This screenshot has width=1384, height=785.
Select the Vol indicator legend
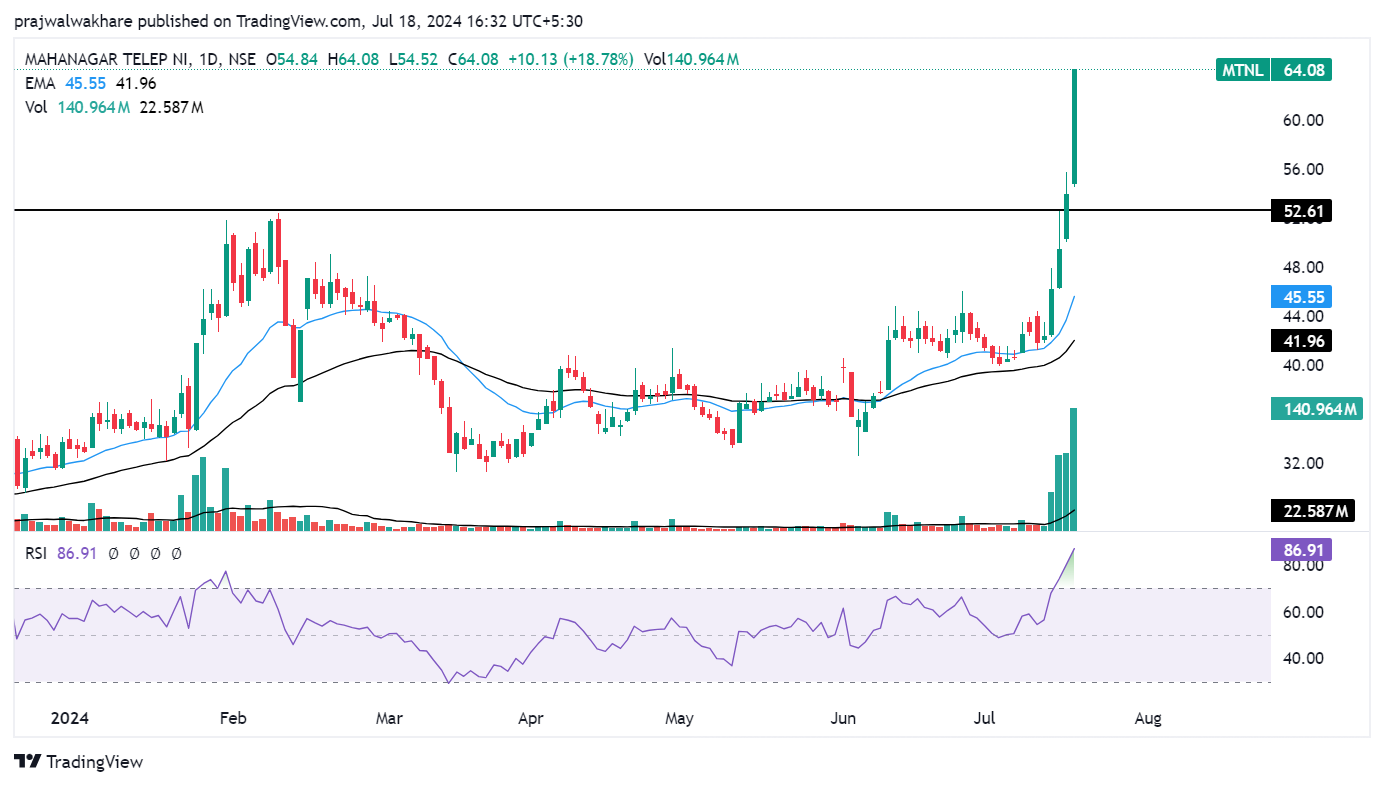36,107
